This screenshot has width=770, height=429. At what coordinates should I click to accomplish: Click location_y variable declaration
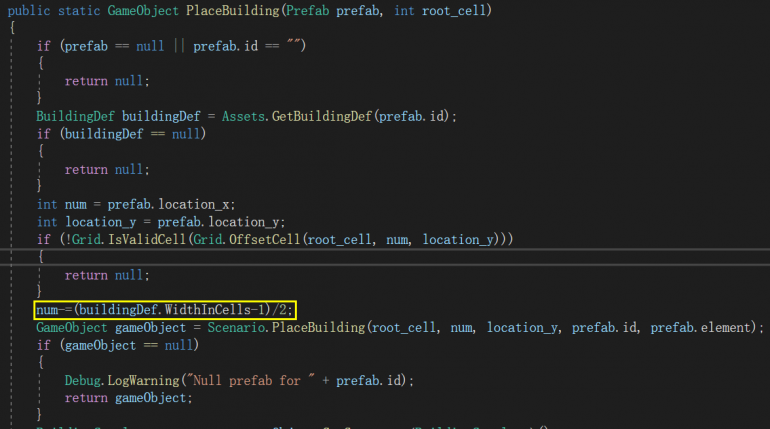pyautogui.click(x=101, y=222)
